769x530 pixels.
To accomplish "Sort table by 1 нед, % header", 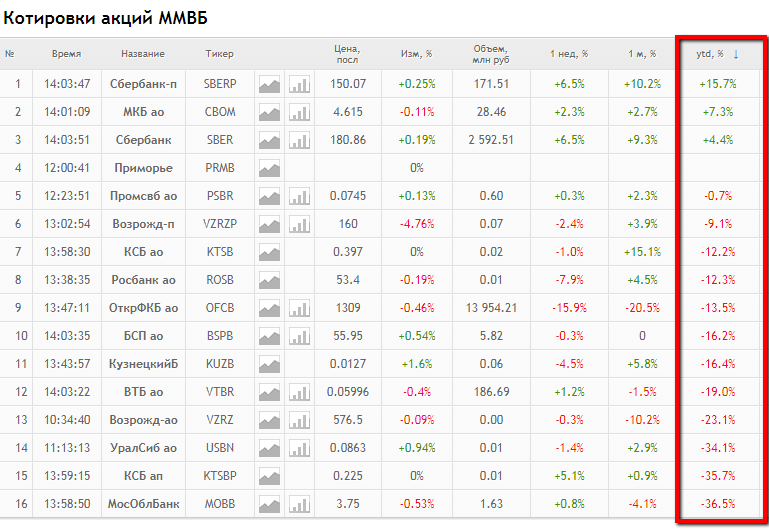I will click(x=569, y=54).
